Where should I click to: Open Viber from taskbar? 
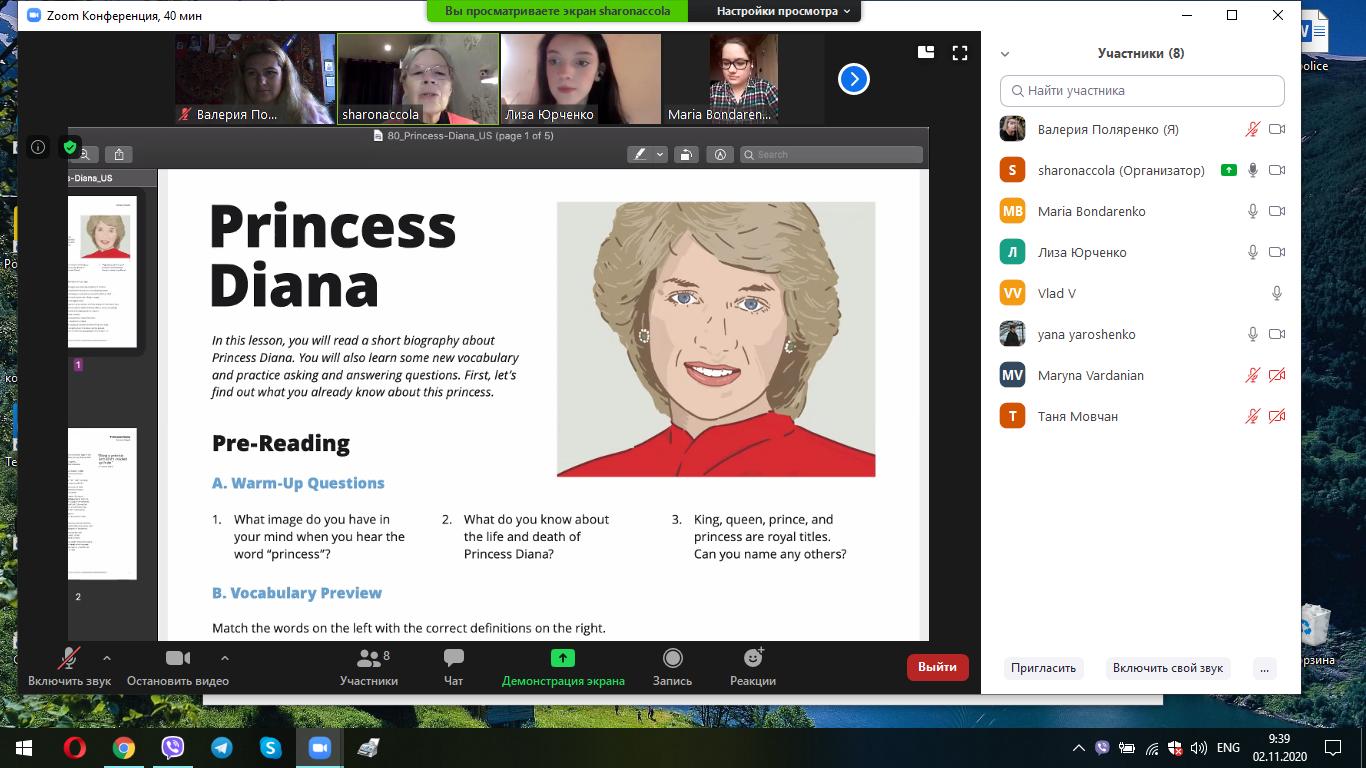(x=172, y=748)
